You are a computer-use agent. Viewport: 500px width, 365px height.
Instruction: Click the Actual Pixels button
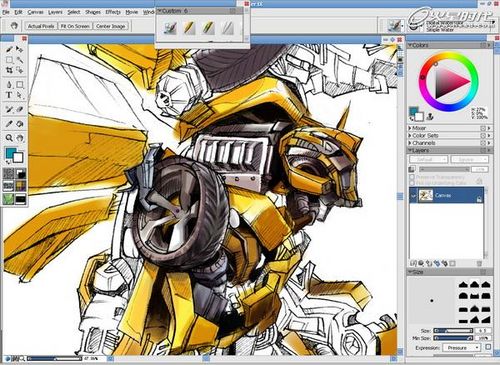click(x=41, y=26)
